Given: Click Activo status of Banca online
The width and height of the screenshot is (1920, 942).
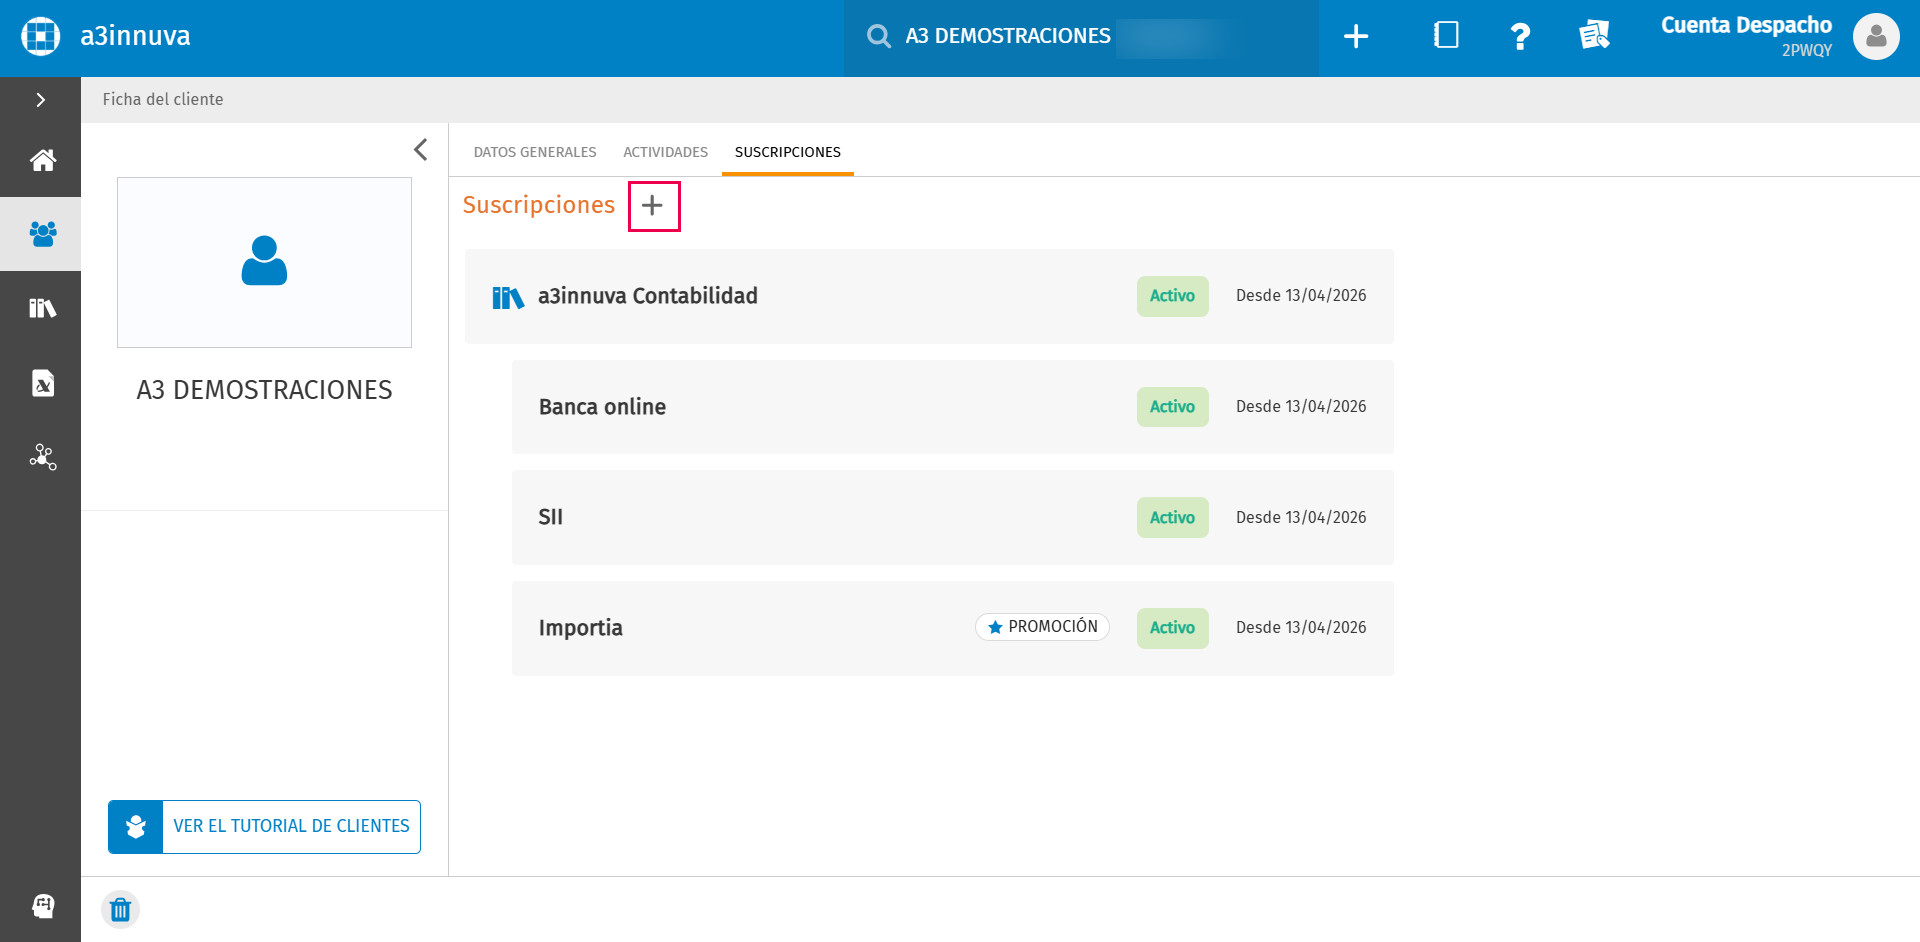Looking at the screenshot, I should pos(1172,407).
